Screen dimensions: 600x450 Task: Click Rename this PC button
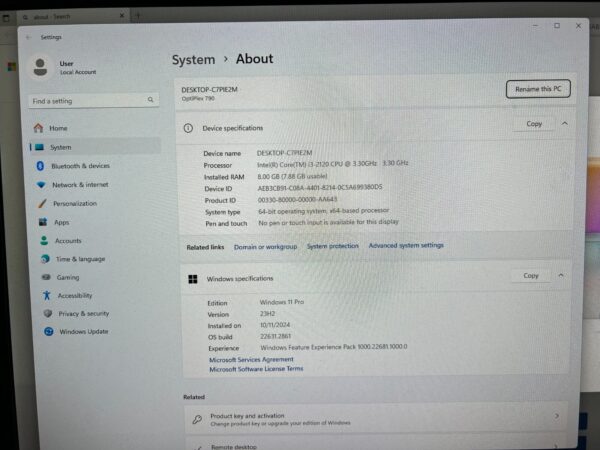point(538,89)
